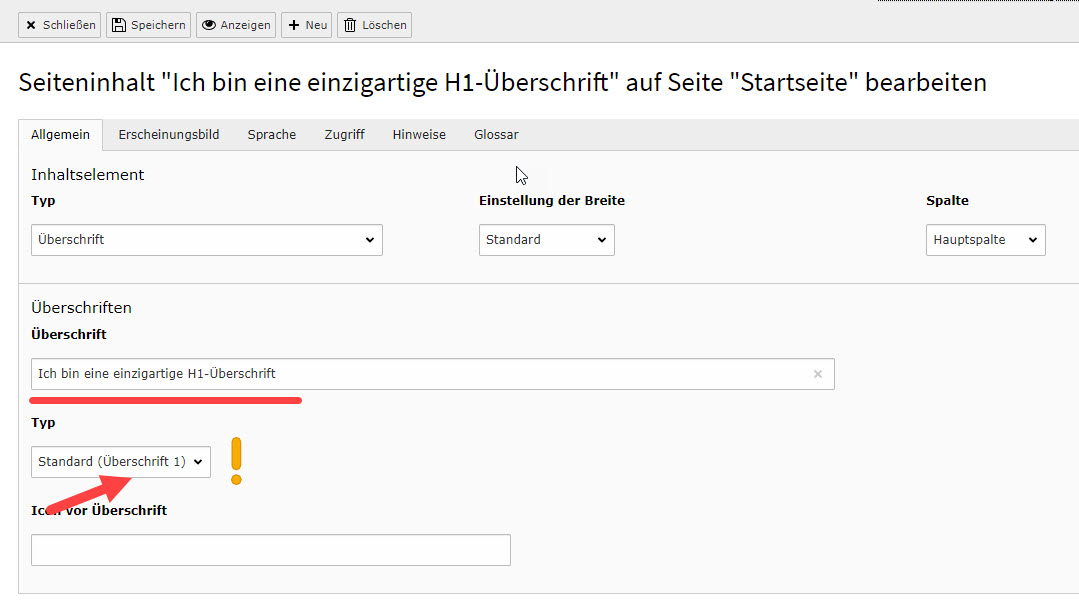Click into the Überschrift text field

(x=420, y=374)
